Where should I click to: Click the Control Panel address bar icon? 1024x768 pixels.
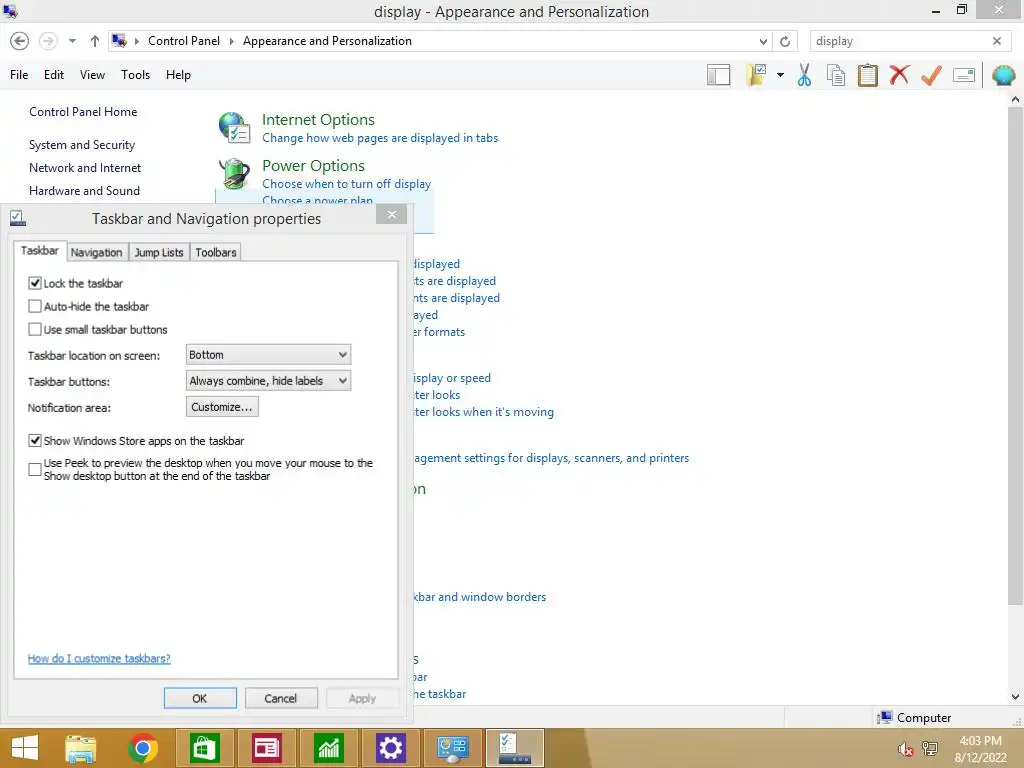[119, 40]
